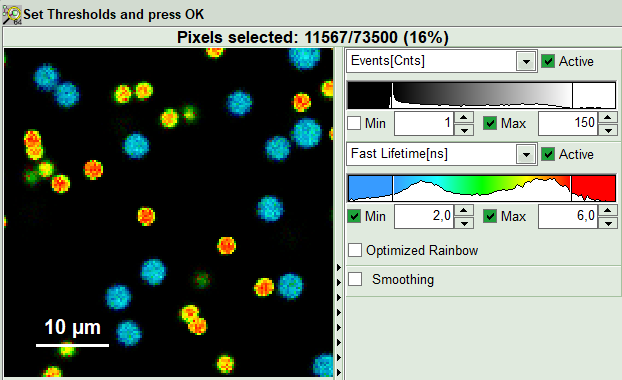Increase Fast Lifetime Min with up arrow
Image resolution: width=622 pixels, height=380 pixels.
click(x=464, y=210)
